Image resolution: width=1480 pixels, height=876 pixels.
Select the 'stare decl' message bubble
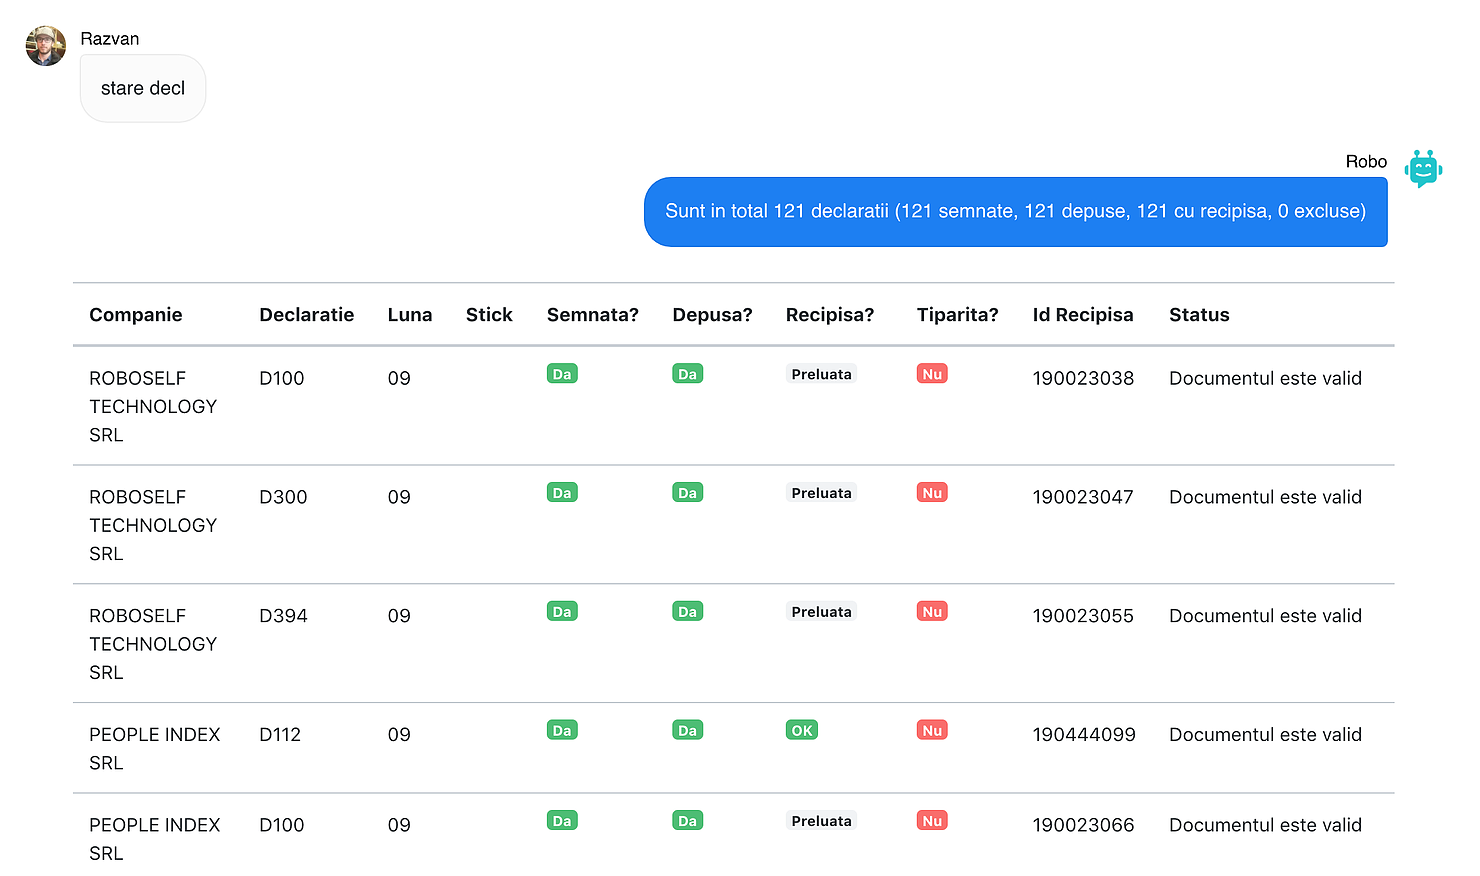[143, 88]
